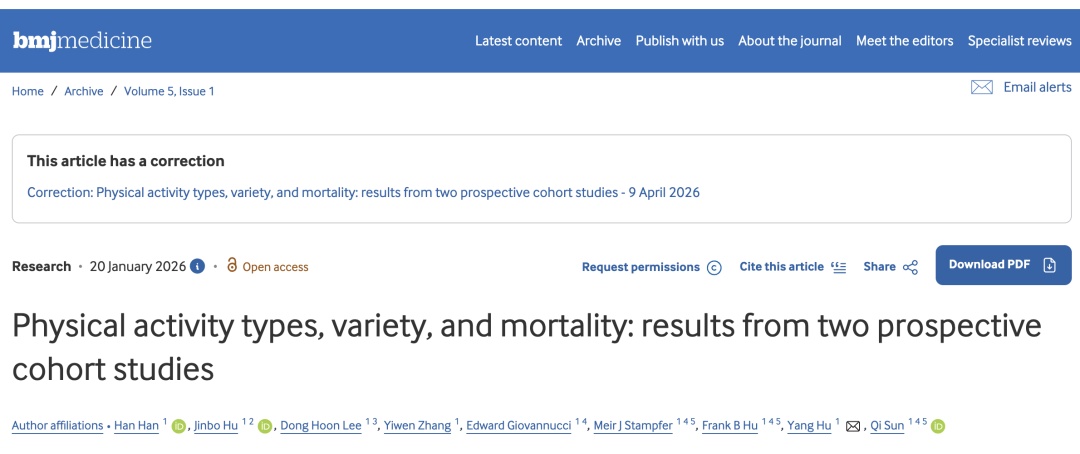
Task: Expand the Author affiliations link
Action: pos(57,426)
